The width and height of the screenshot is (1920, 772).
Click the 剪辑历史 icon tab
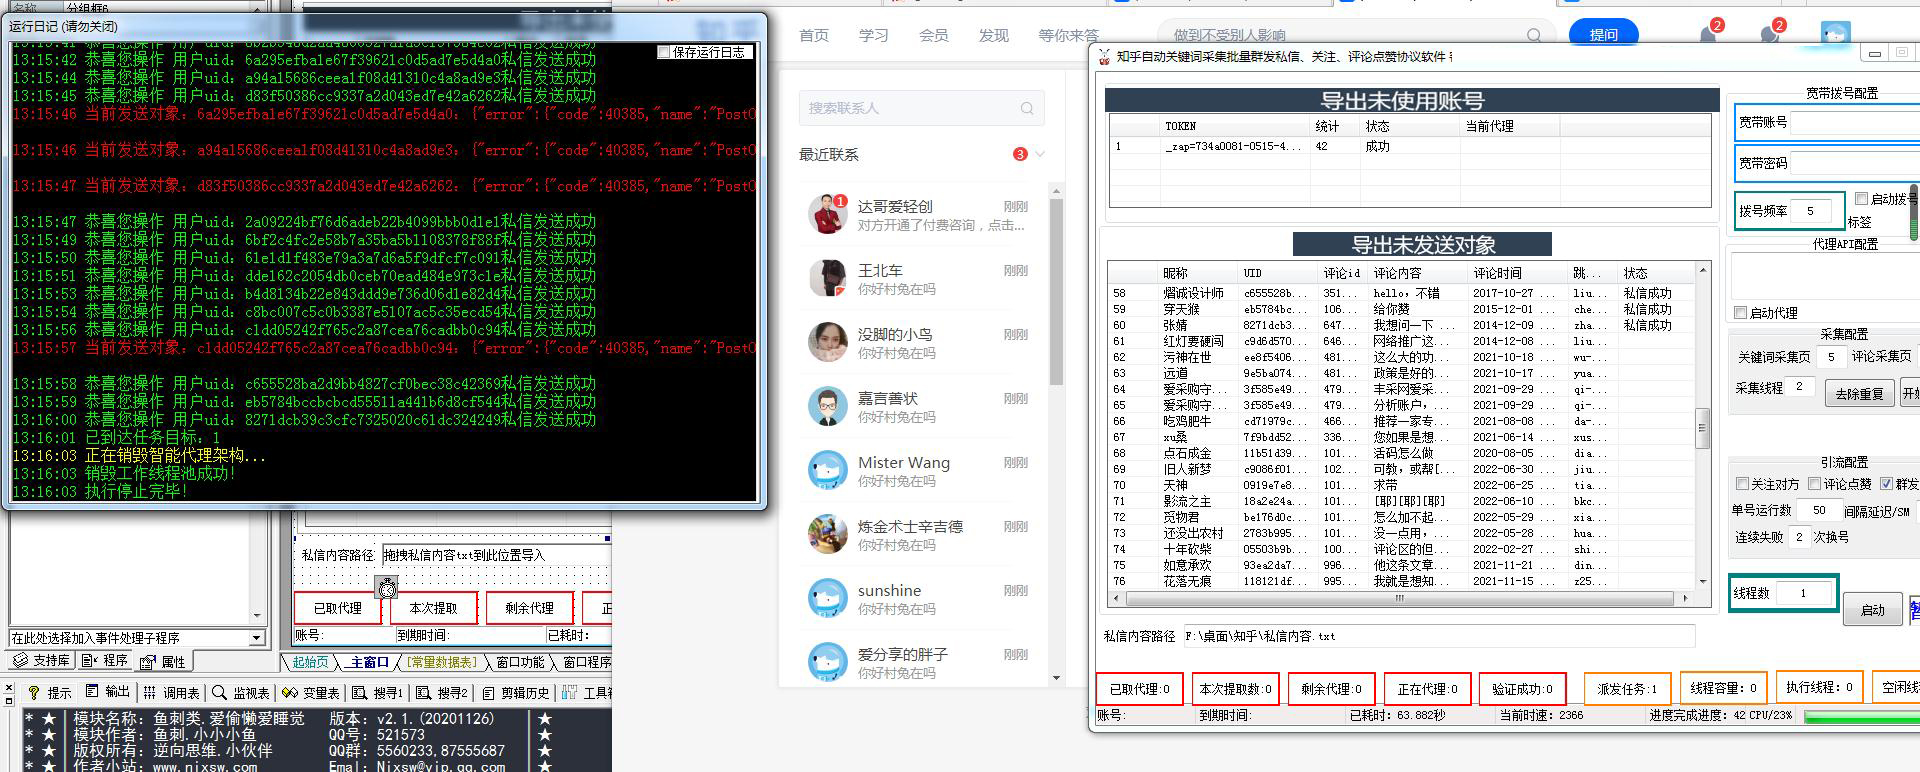pos(489,692)
